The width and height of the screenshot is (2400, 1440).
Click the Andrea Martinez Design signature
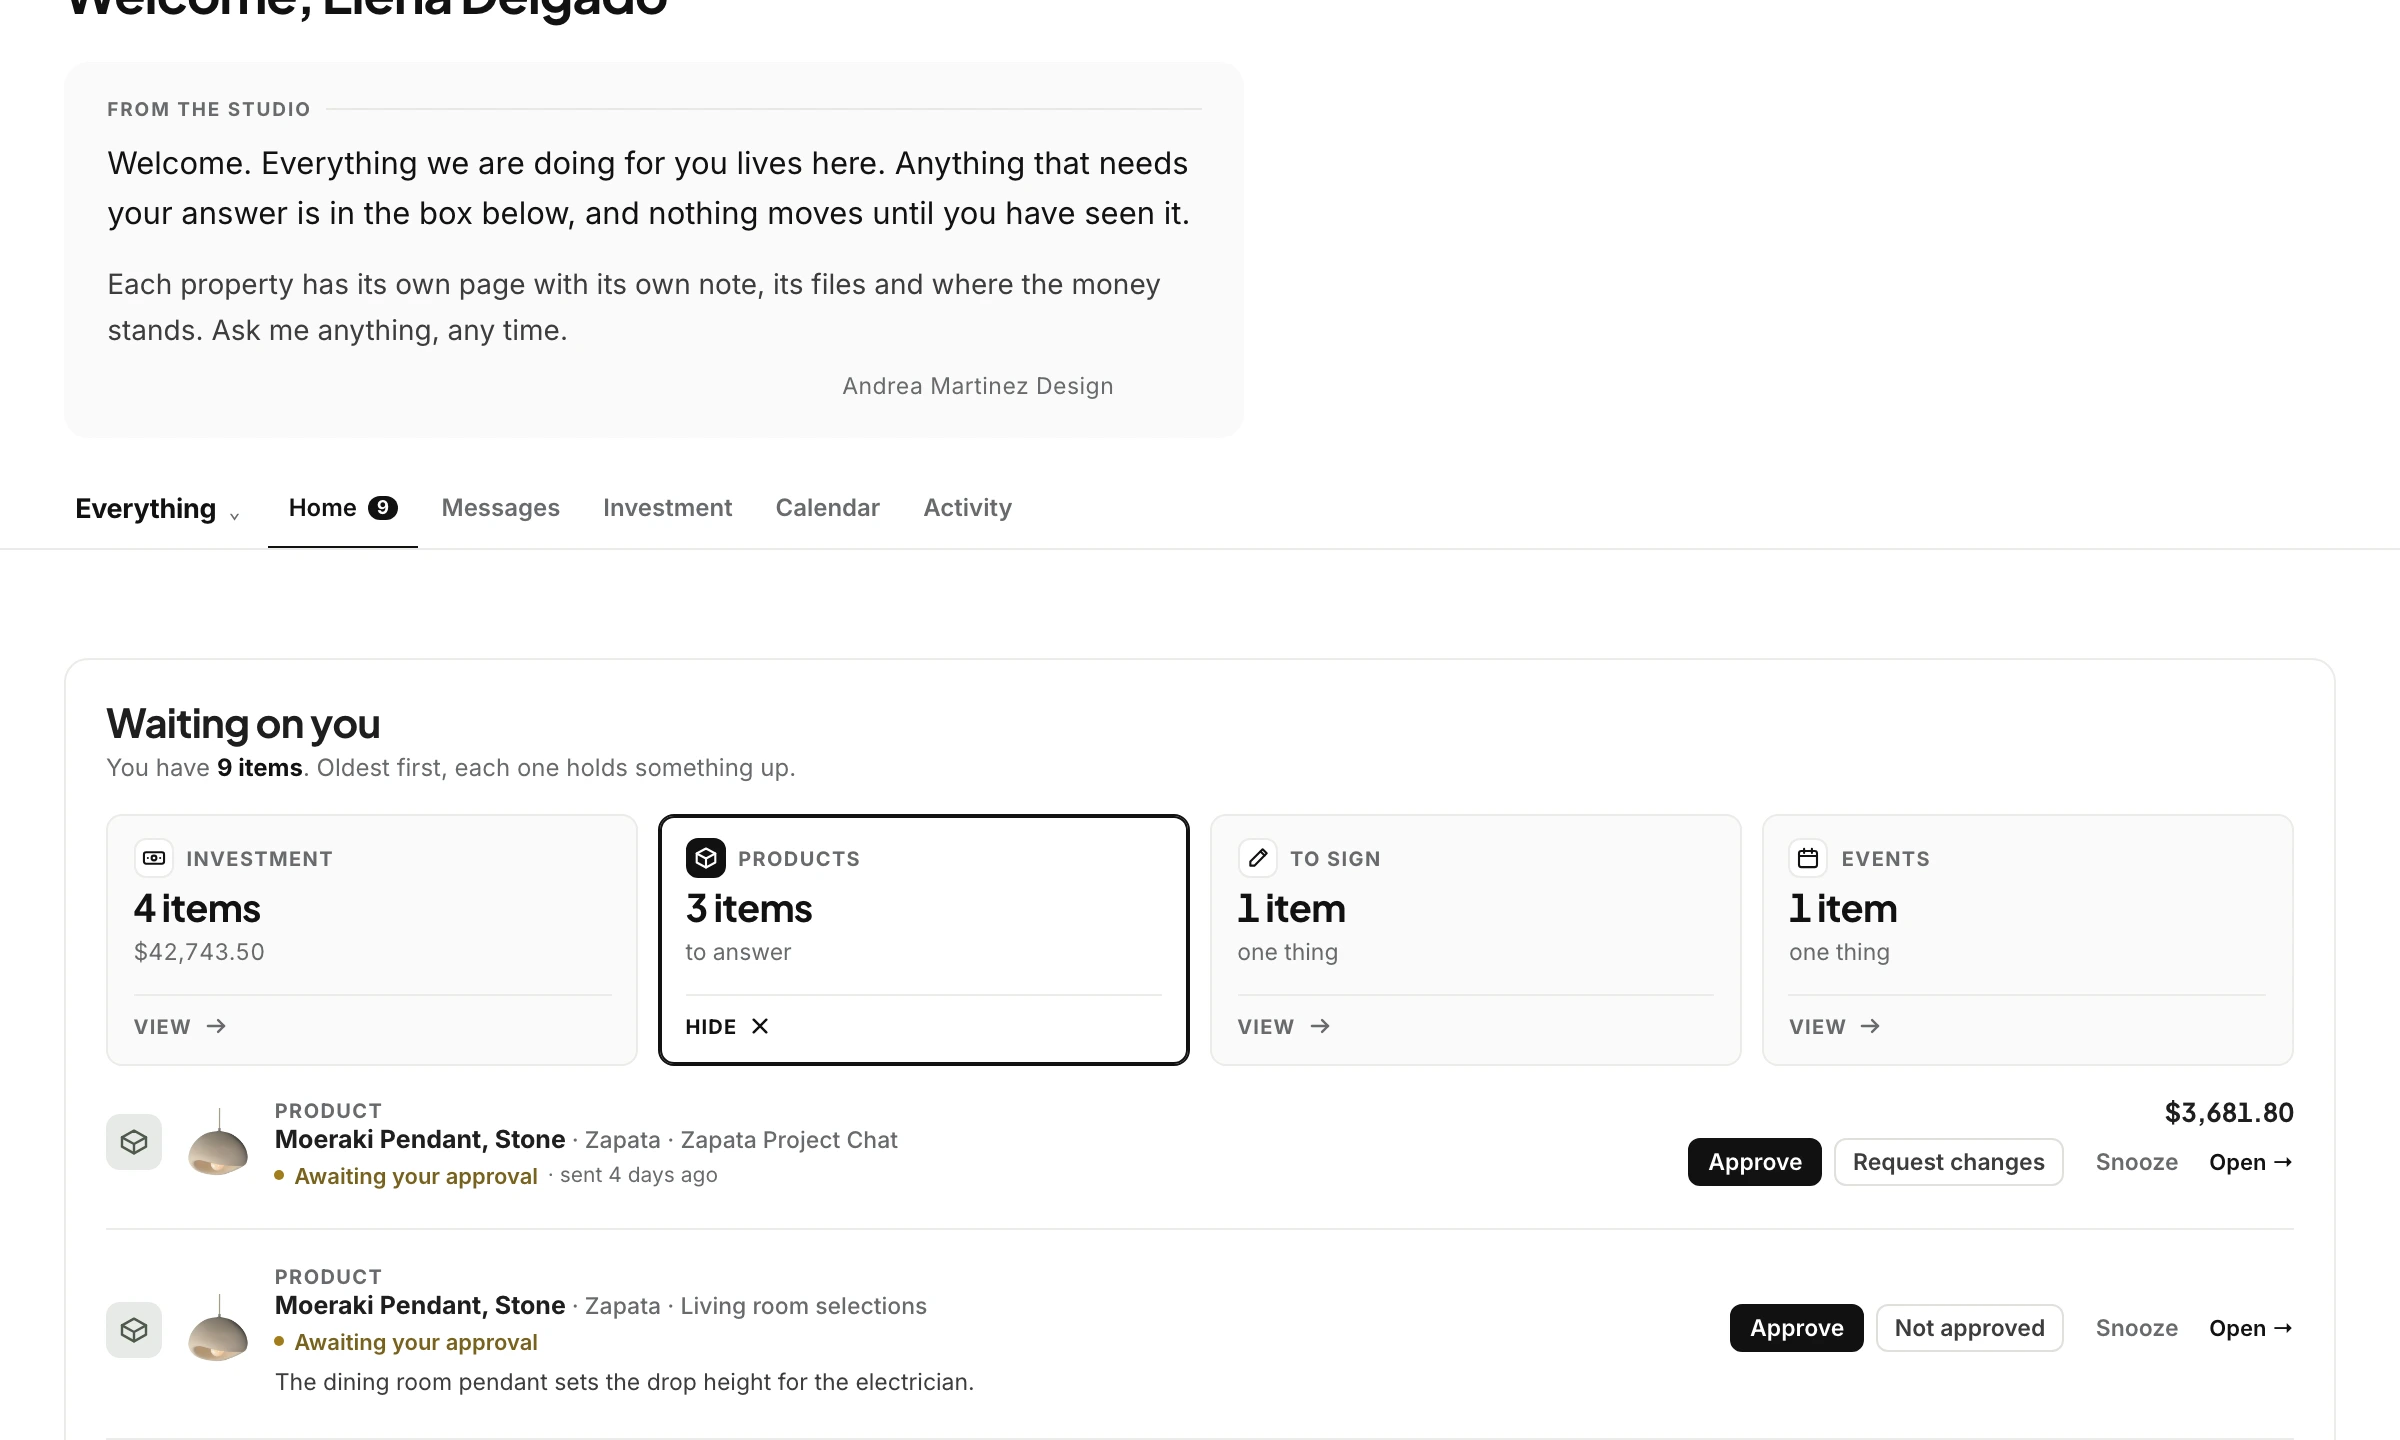tap(978, 386)
